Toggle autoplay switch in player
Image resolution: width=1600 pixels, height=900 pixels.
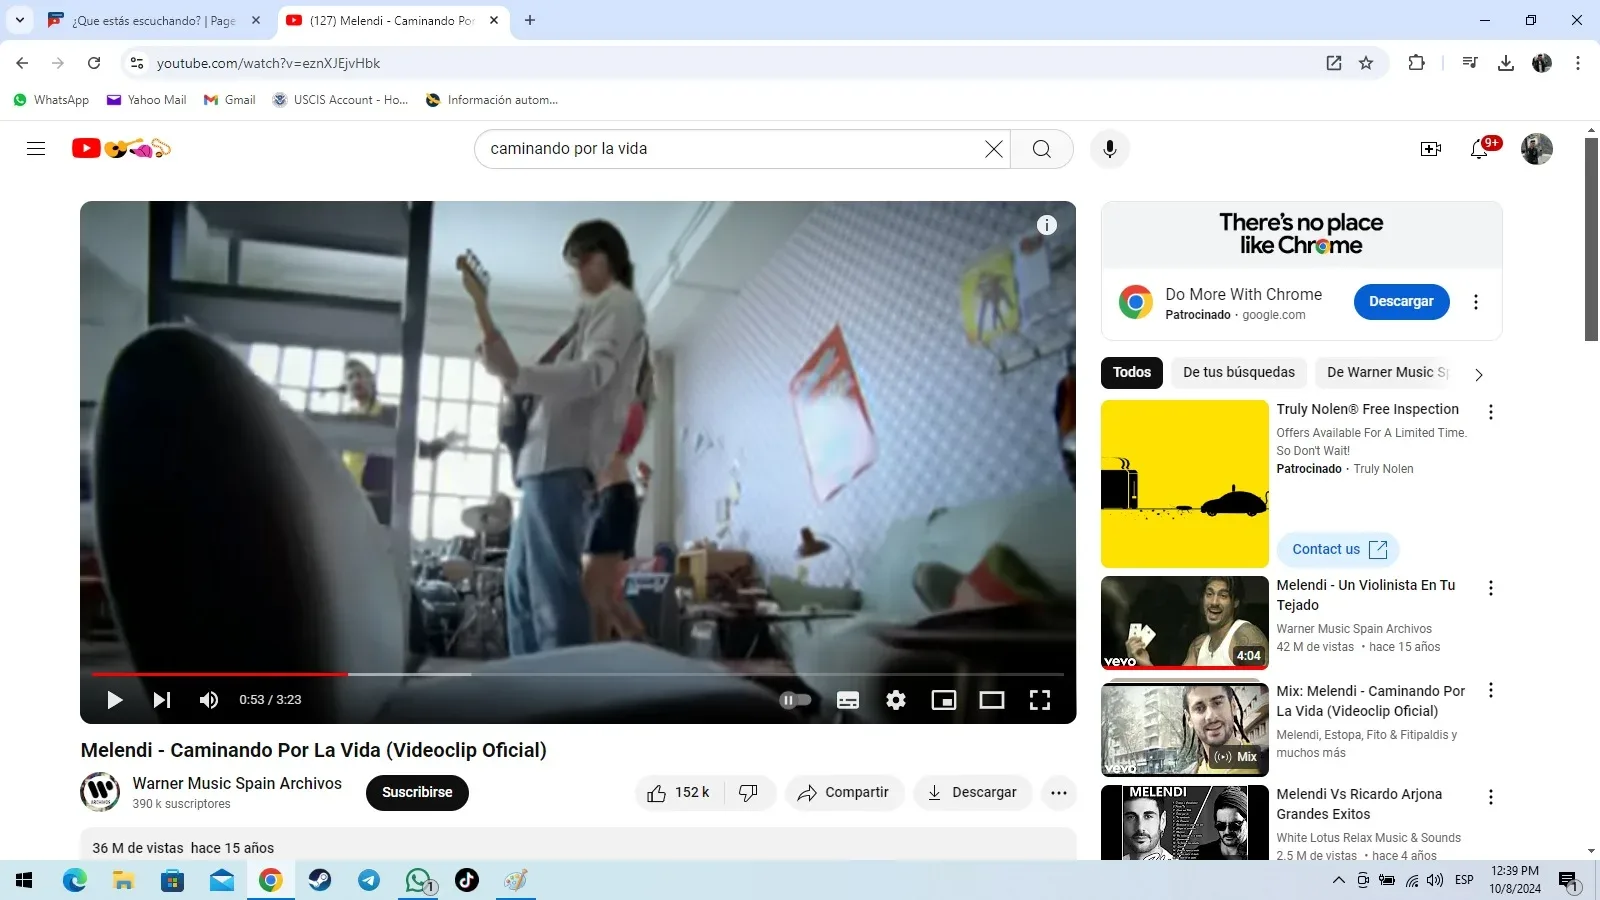(x=795, y=700)
